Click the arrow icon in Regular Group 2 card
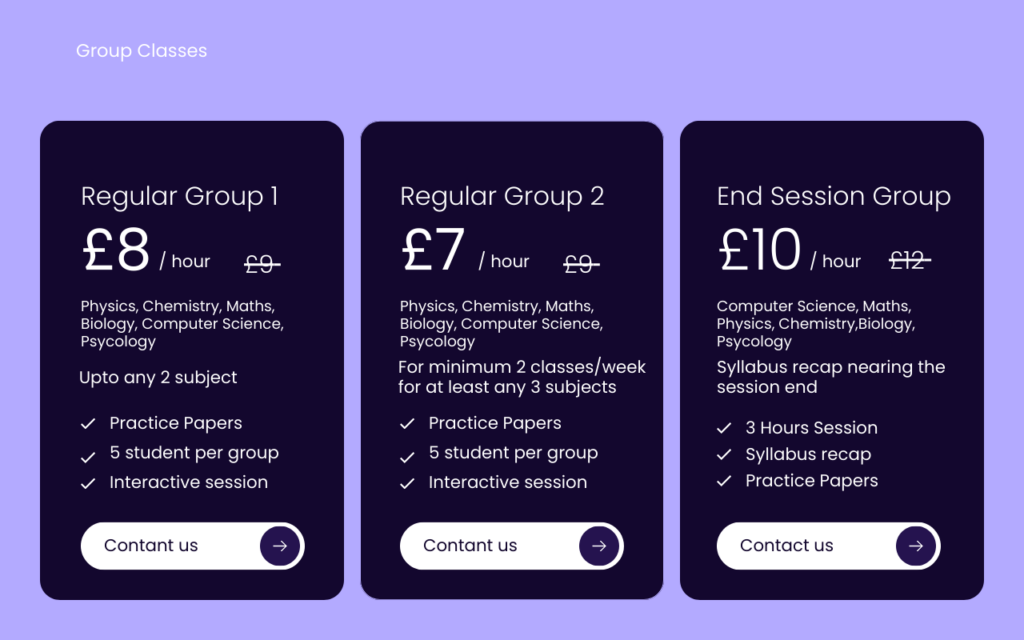The height and width of the screenshot is (640, 1024). pos(599,546)
